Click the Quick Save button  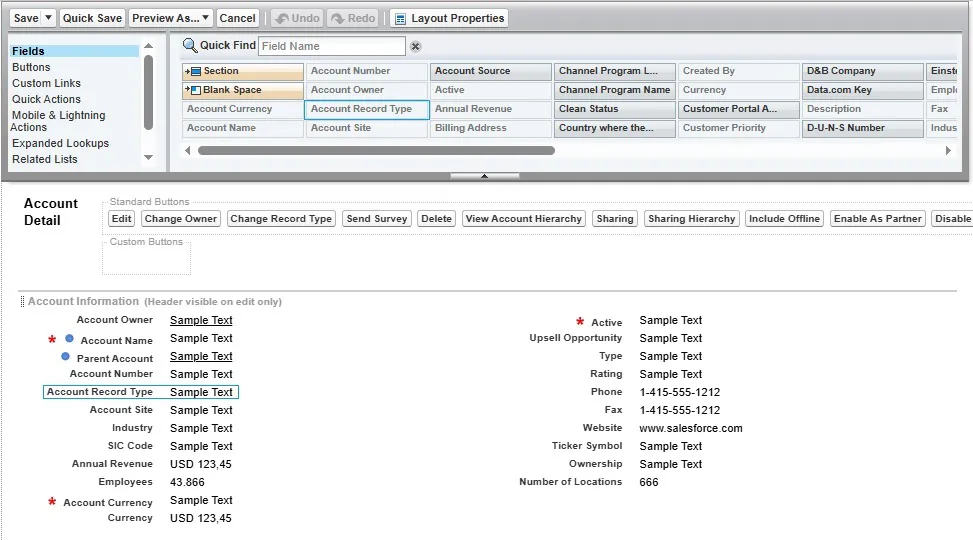click(x=92, y=18)
